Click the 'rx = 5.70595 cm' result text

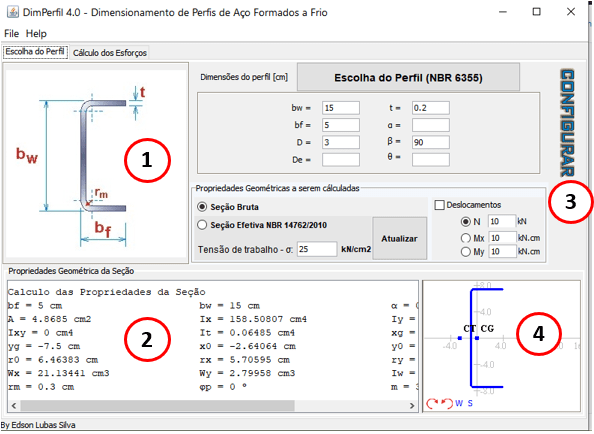244,360
